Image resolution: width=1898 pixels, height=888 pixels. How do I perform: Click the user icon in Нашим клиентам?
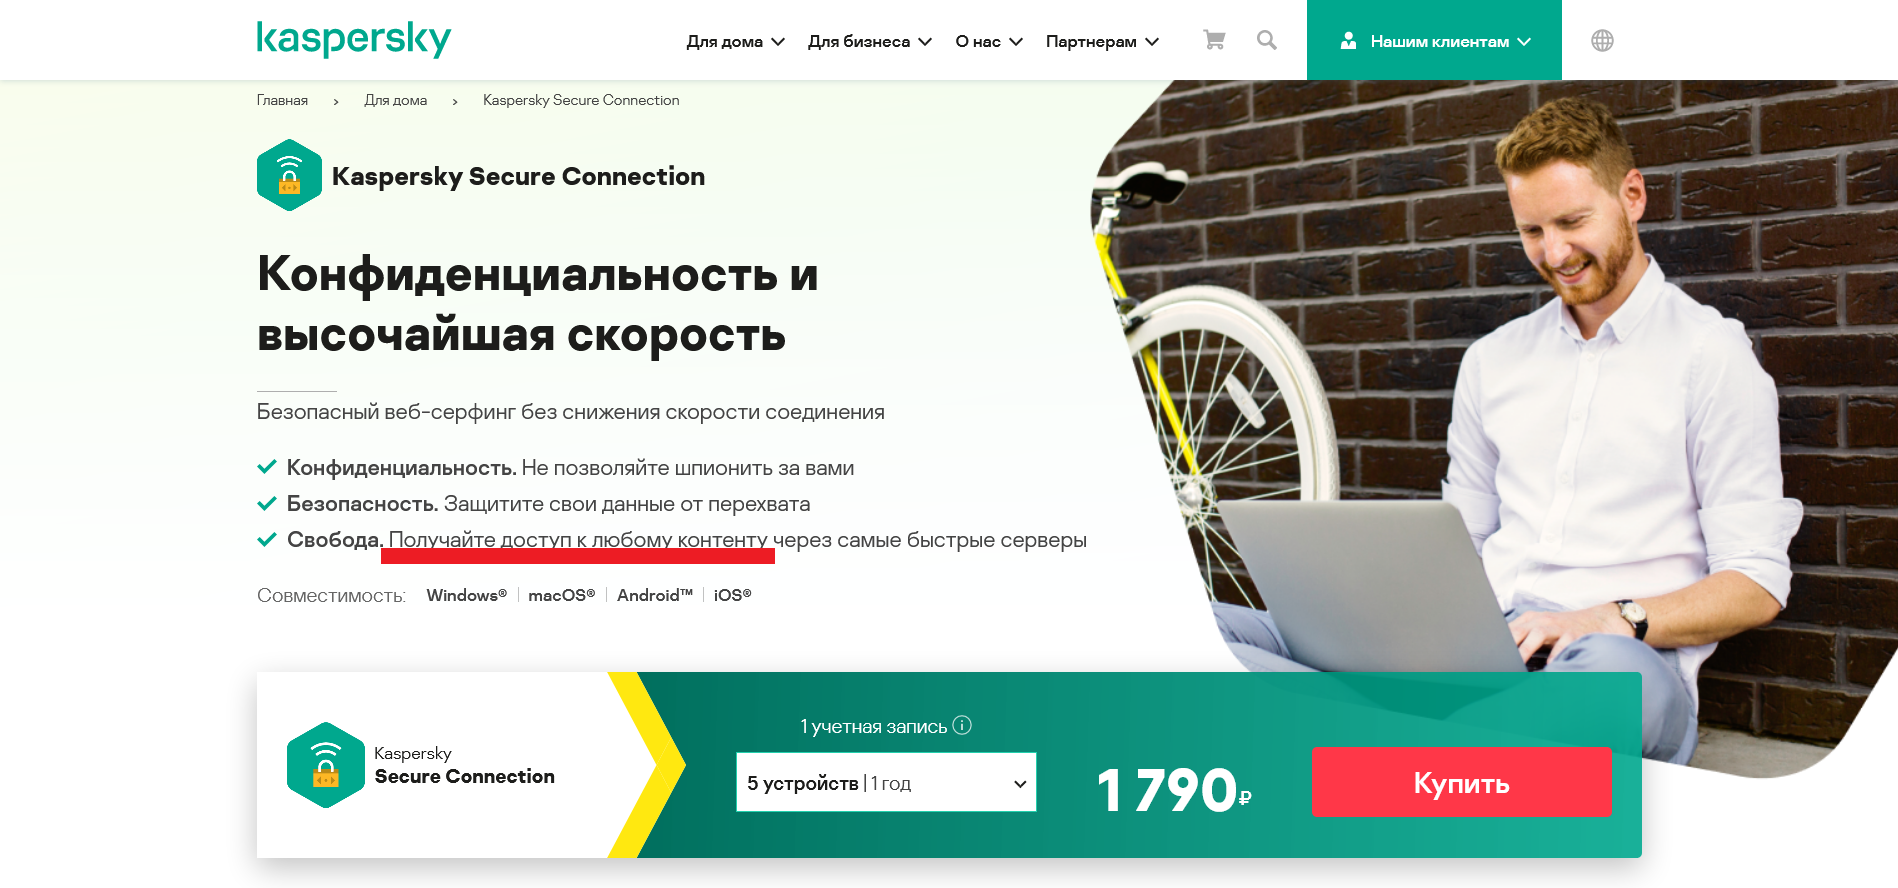pos(1348,41)
